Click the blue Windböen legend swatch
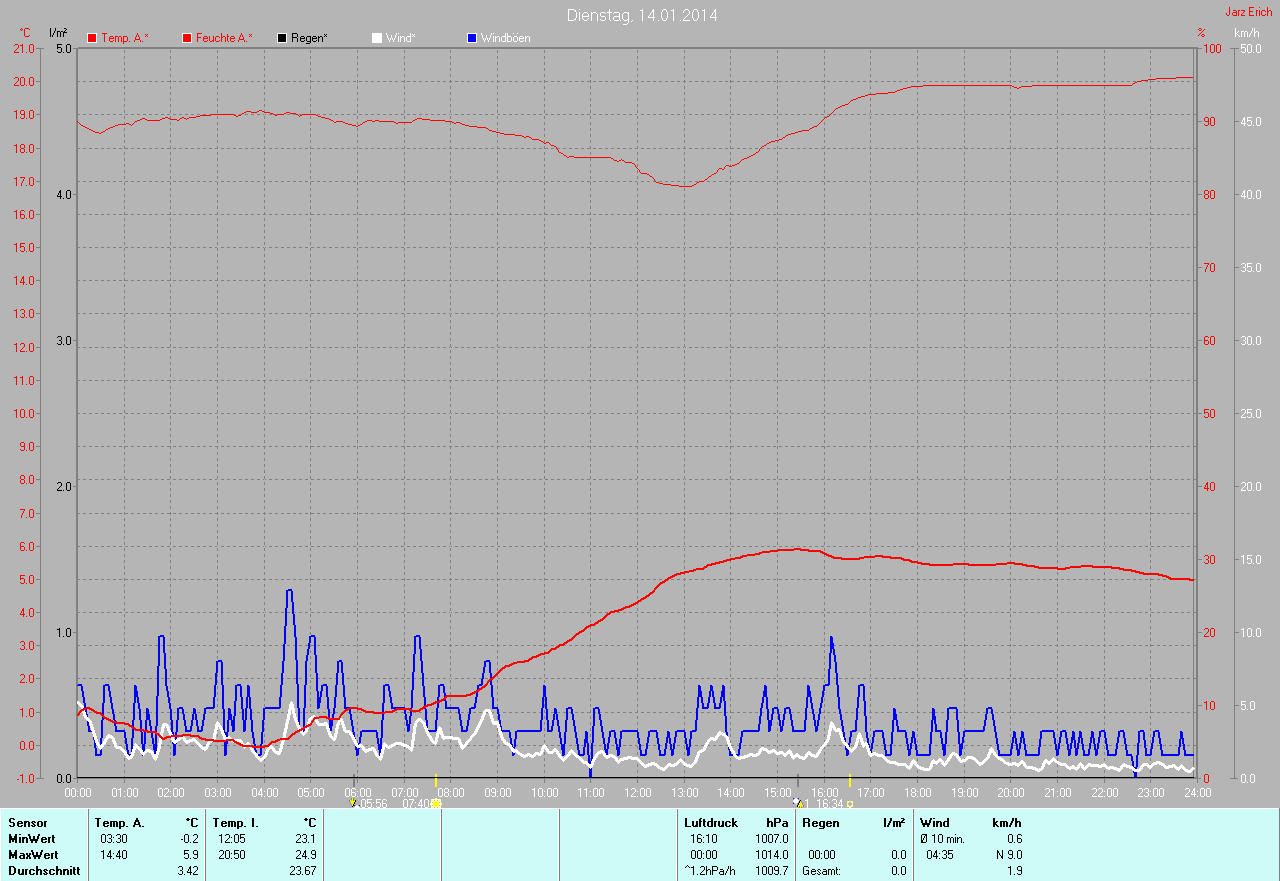 click(472, 38)
